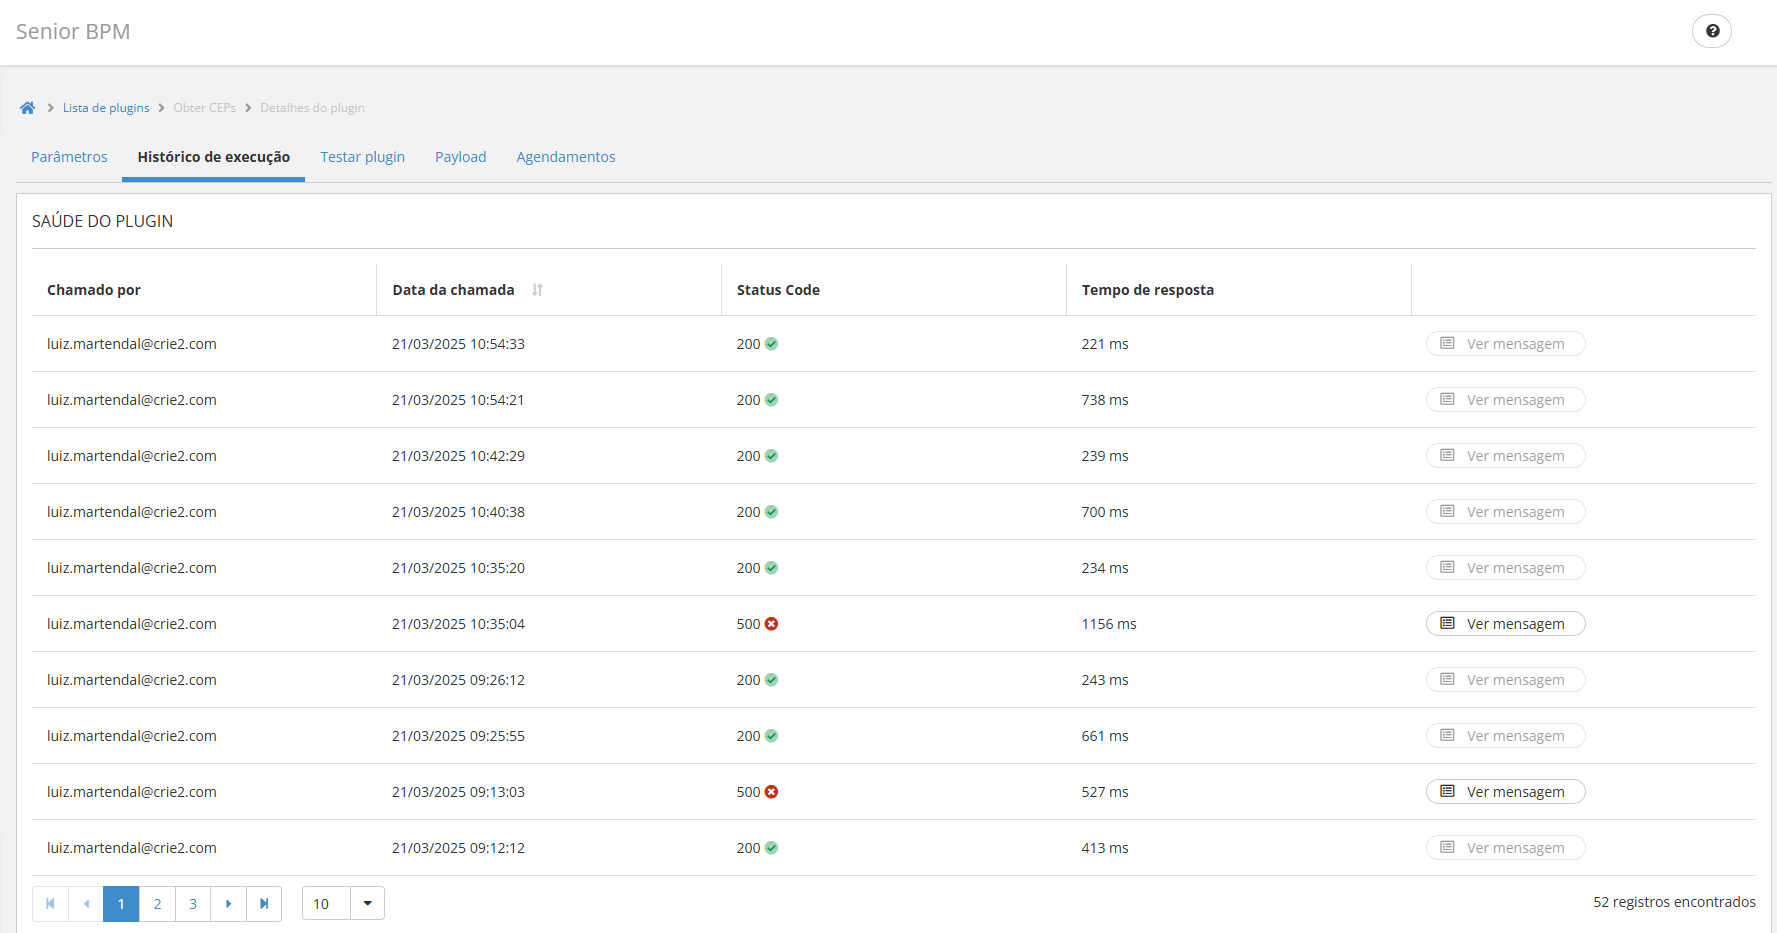1777x933 pixels.
Task: Click Ver mensagem for 10:54:33 row
Action: [1506, 344]
